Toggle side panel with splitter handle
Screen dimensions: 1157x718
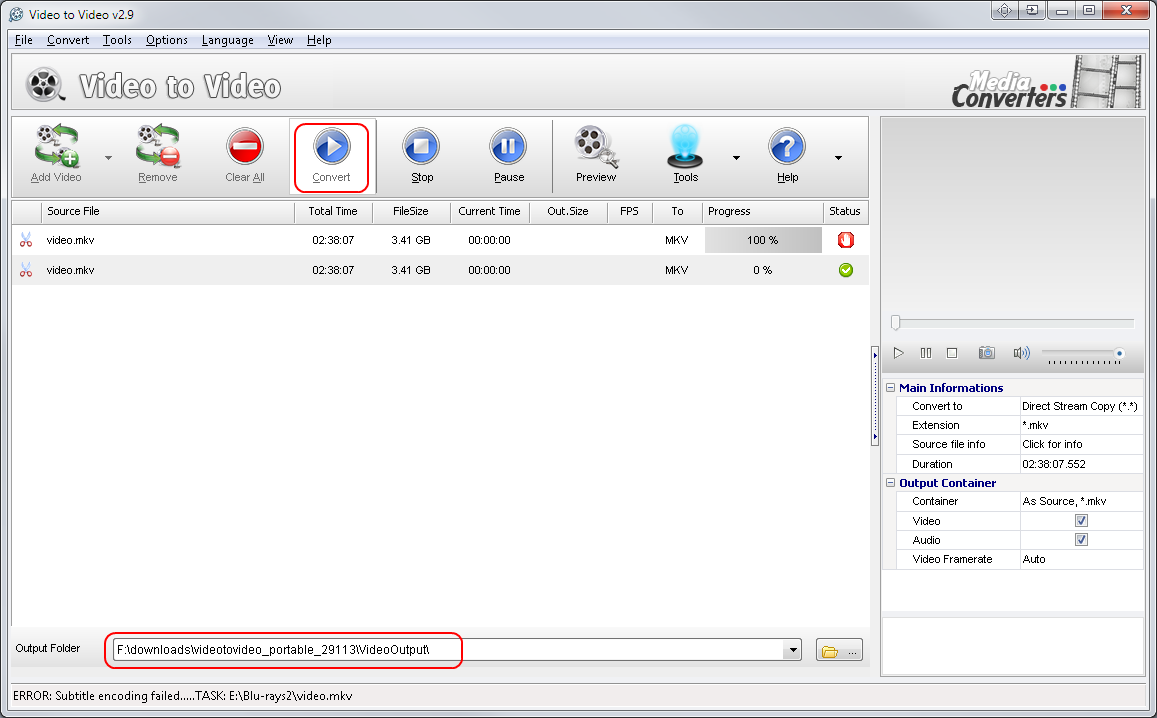pos(875,396)
